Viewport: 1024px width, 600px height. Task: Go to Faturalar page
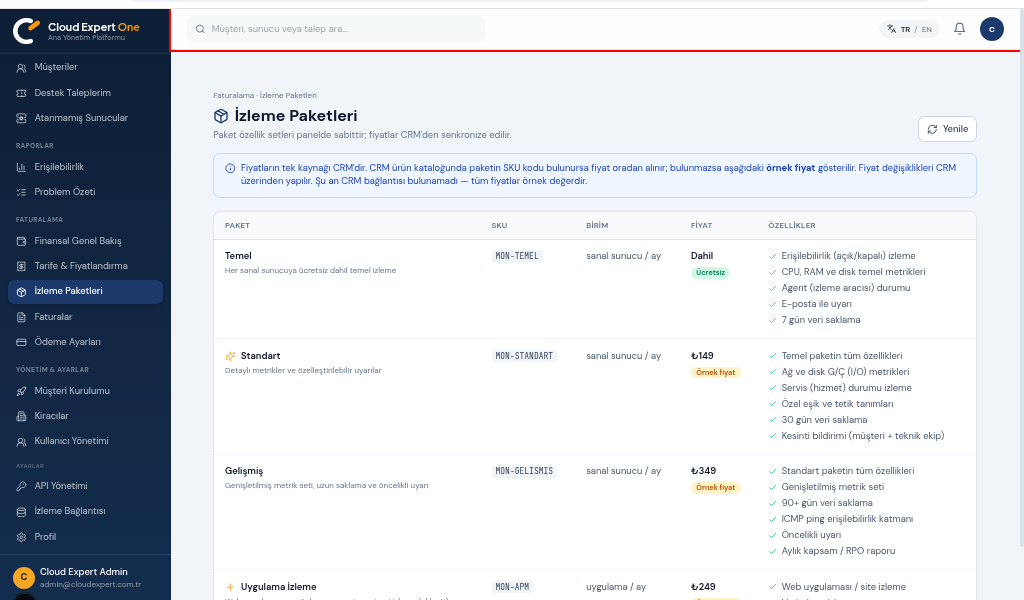pyautogui.click(x=86, y=317)
